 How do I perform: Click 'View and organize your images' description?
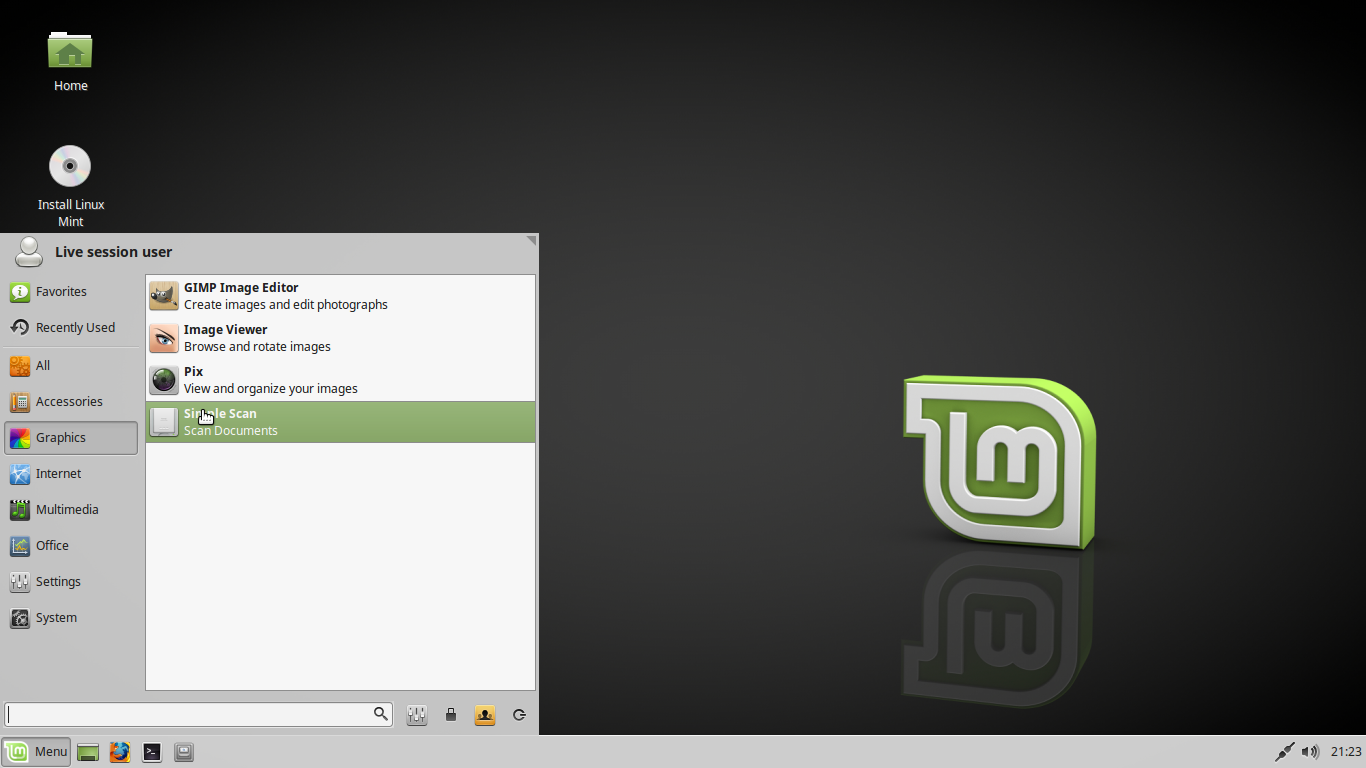click(271, 389)
